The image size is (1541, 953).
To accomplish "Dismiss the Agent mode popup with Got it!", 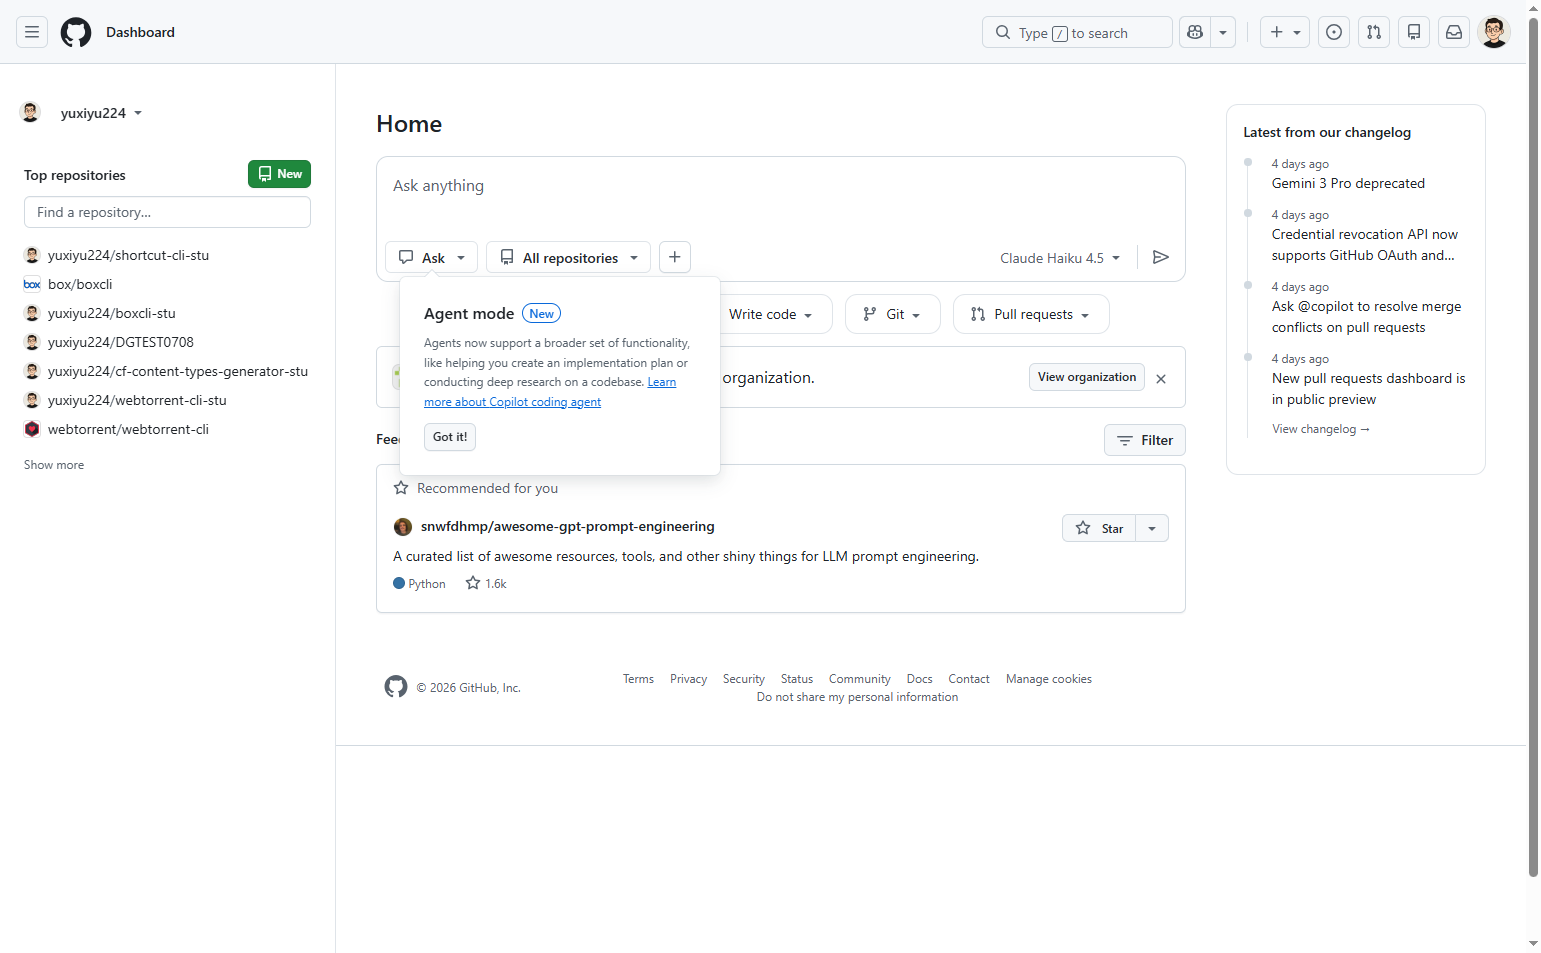I will [x=450, y=437].
